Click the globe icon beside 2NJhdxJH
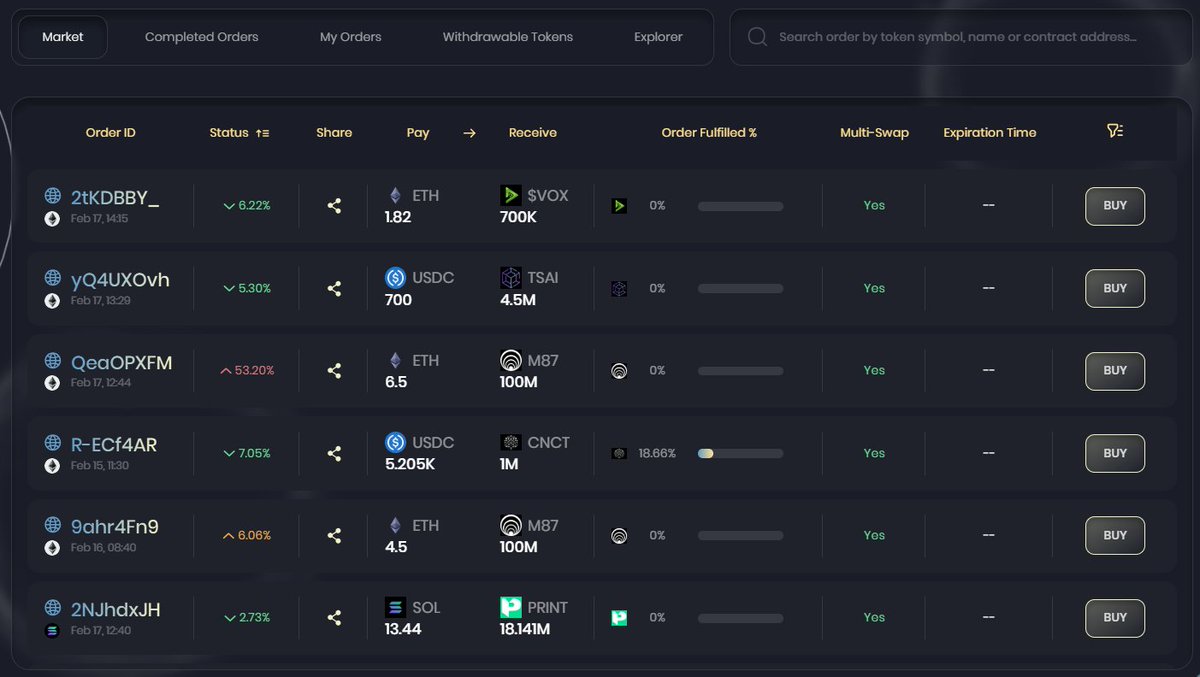The image size is (1200, 677). [52, 607]
